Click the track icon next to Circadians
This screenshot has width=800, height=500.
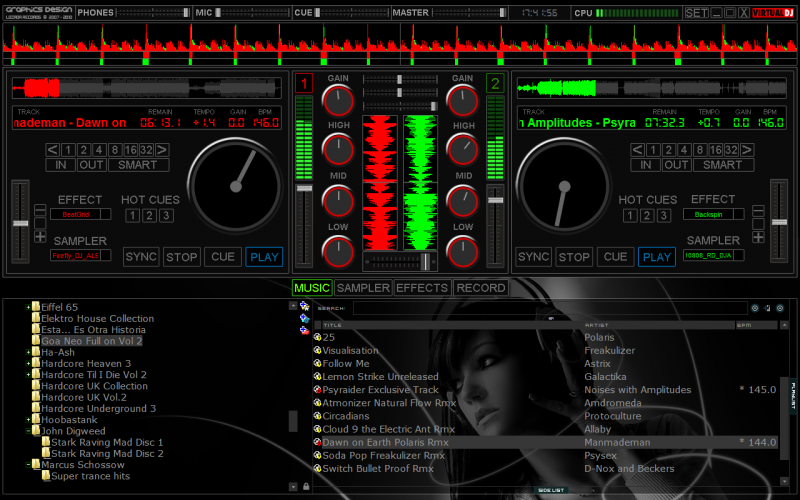pos(317,416)
